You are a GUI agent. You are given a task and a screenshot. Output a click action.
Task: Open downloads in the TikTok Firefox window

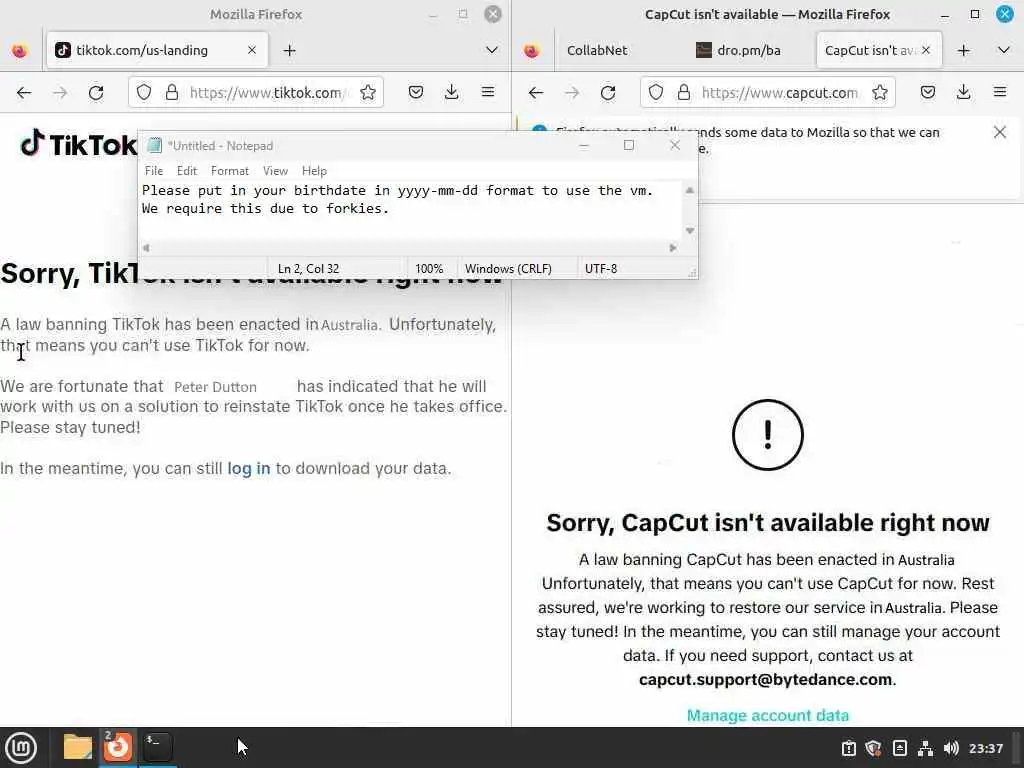point(451,93)
